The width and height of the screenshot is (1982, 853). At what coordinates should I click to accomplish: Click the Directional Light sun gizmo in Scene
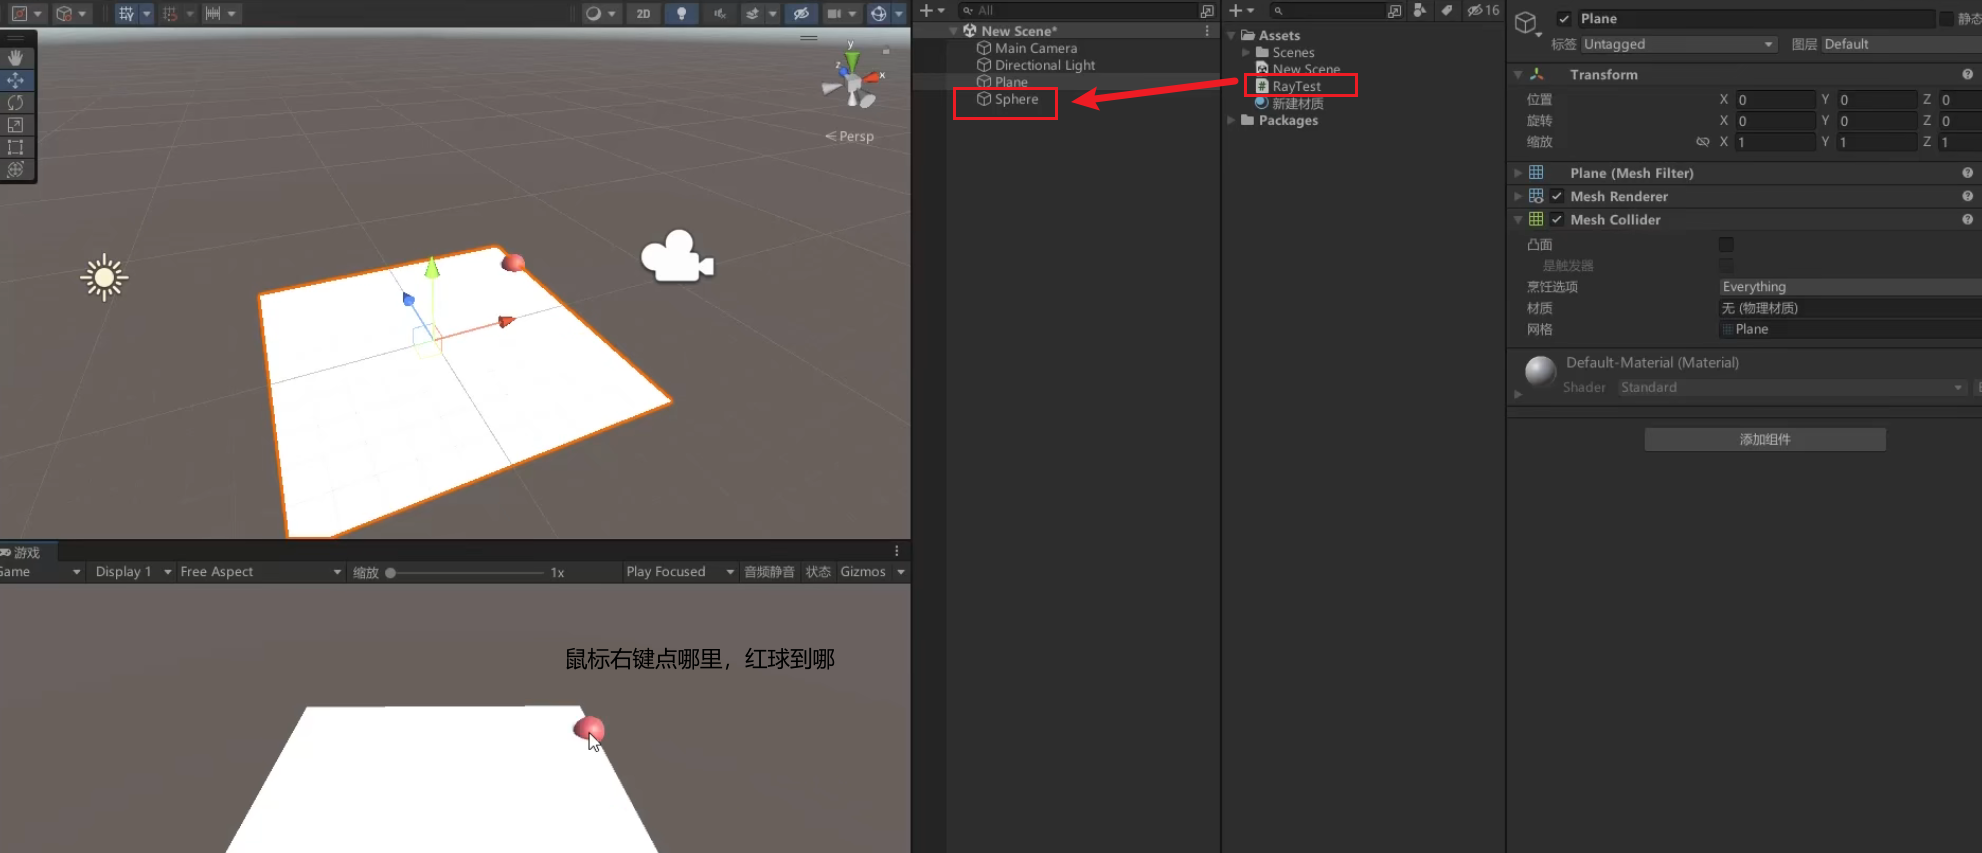click(104, 278)
